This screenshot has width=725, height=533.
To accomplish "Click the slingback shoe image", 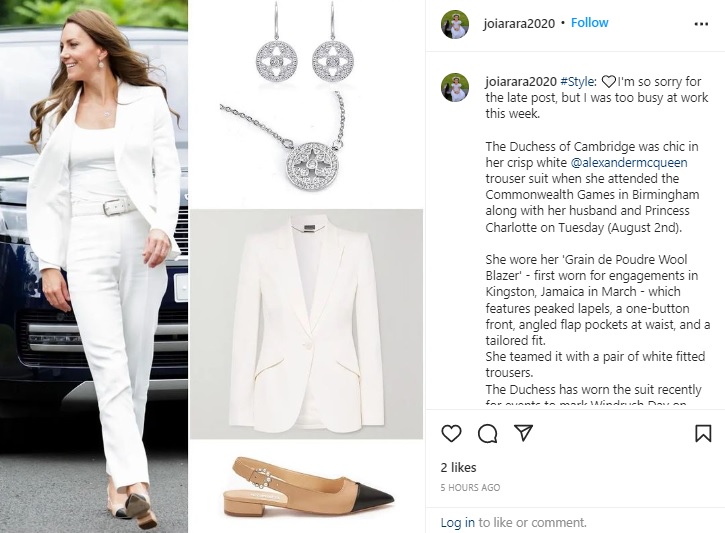I will [x=307, y=487].
